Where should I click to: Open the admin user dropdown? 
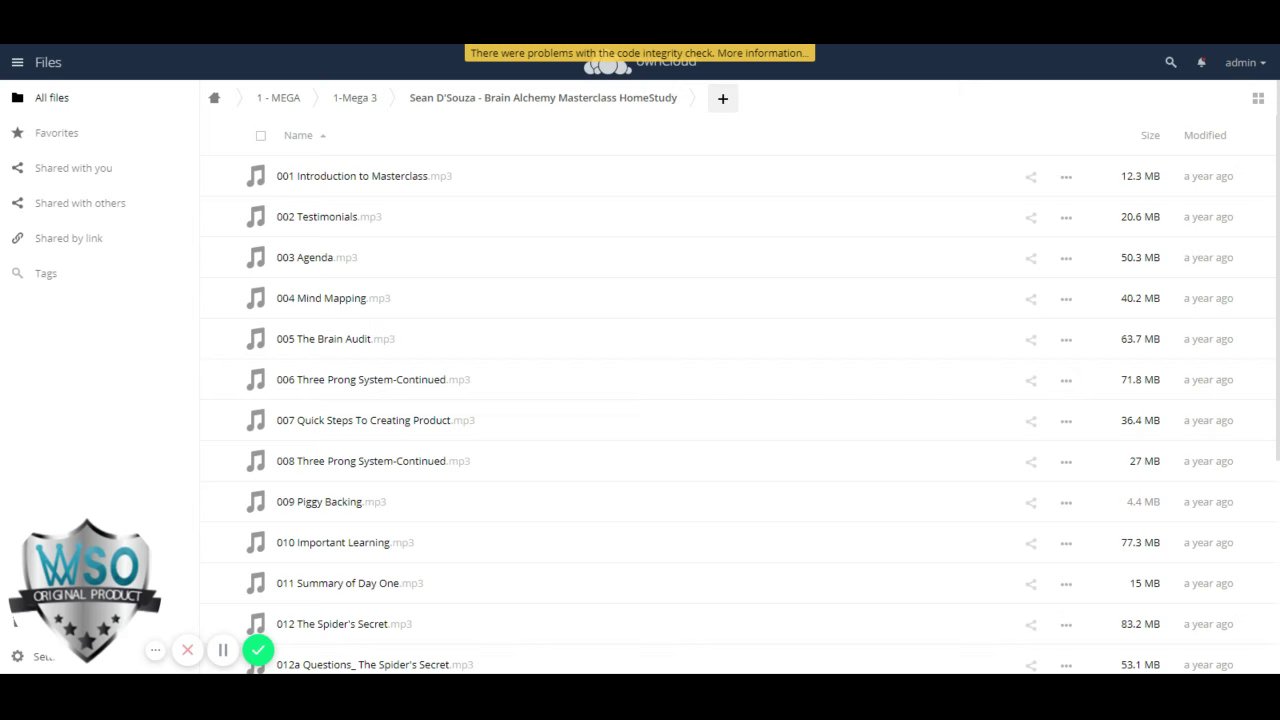1245,62
